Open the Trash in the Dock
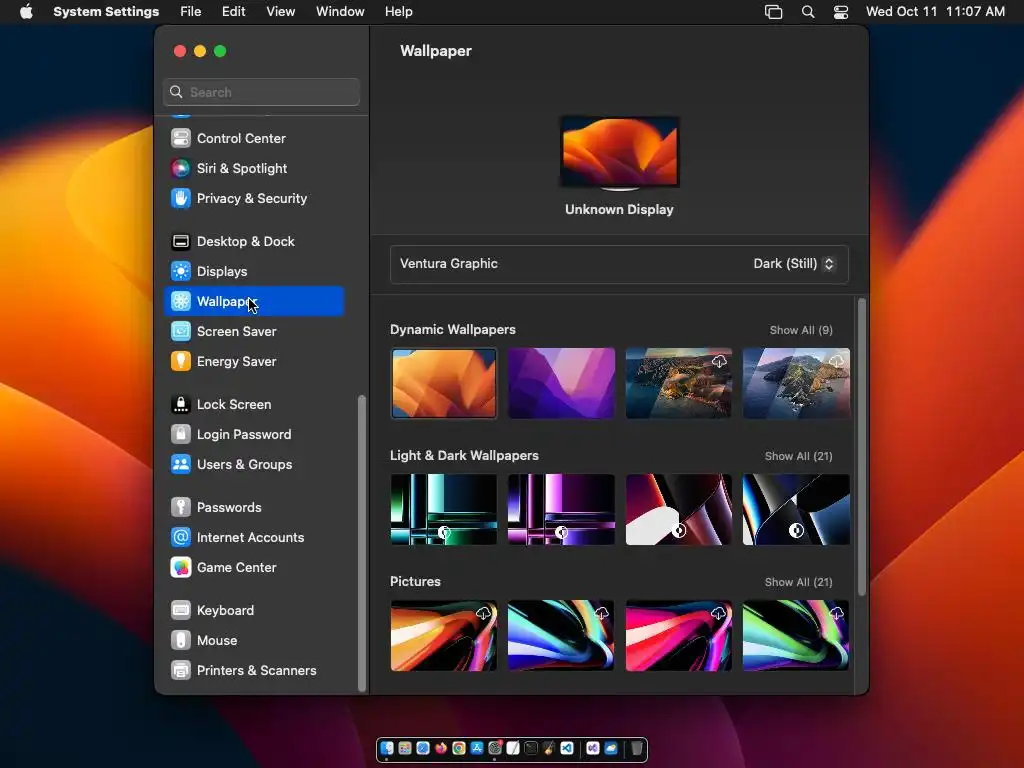Image resolution: width=1024 pixels, height=768 pixels. click(637, 748)
